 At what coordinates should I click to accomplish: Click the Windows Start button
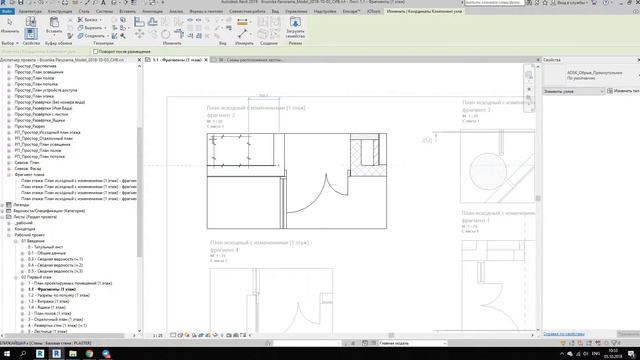coord(7,353)
